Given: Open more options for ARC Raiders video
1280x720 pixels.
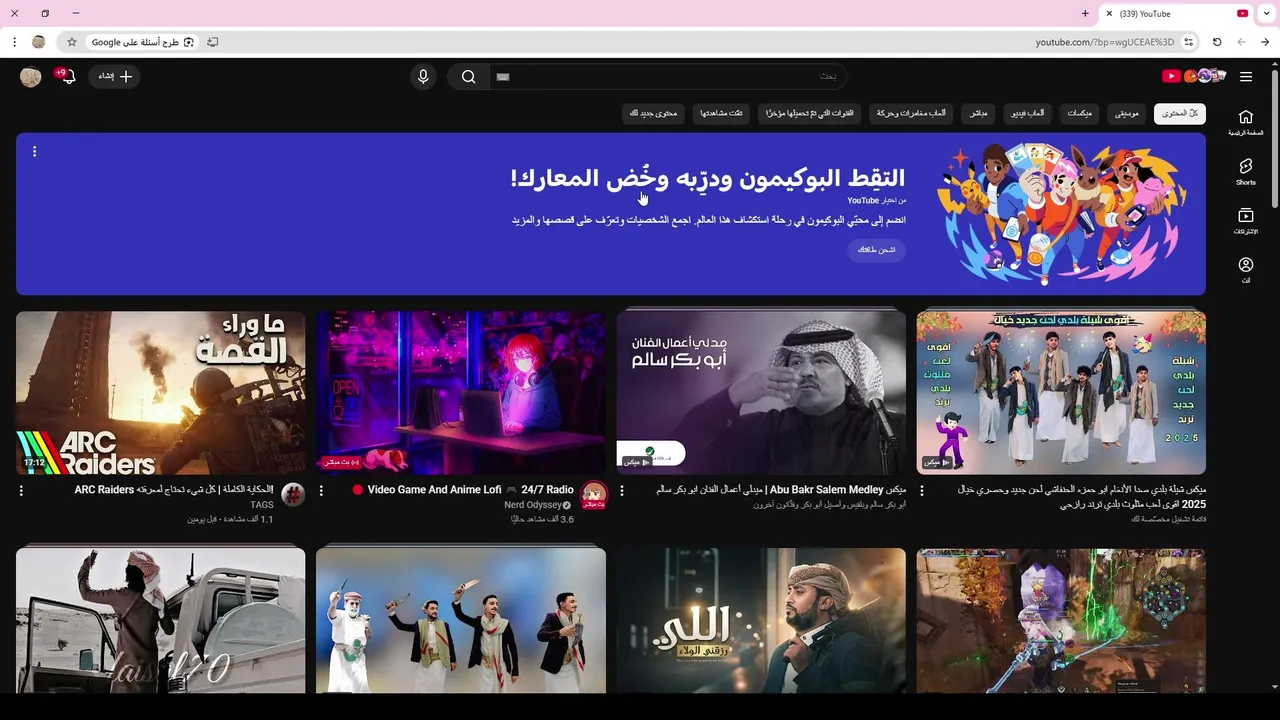Looking at the screenshot, I should 21,491.
